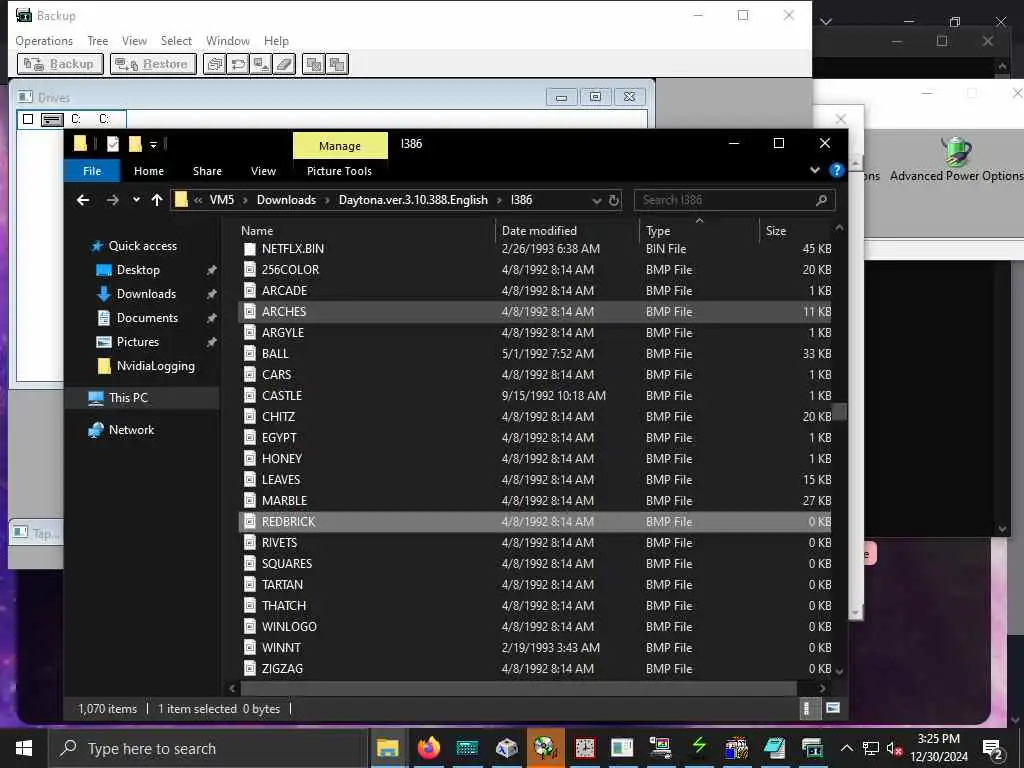The image size is (1024, 768).
Task: Open the Operations menu in Backup
Action: 44,40
